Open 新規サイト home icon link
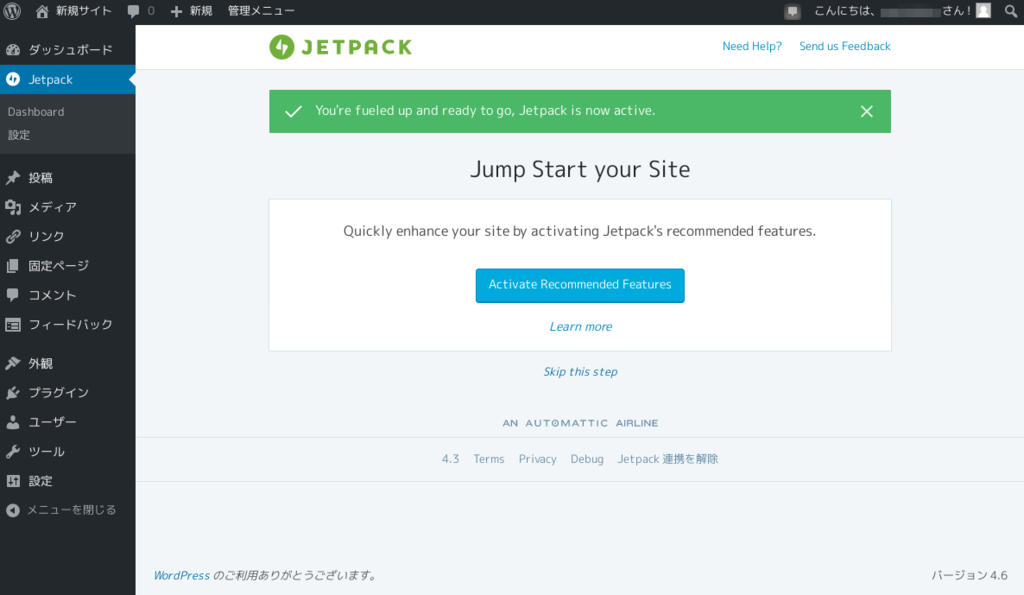The image size is (1024, 595). pyautogui.click(x=42, y=11)
